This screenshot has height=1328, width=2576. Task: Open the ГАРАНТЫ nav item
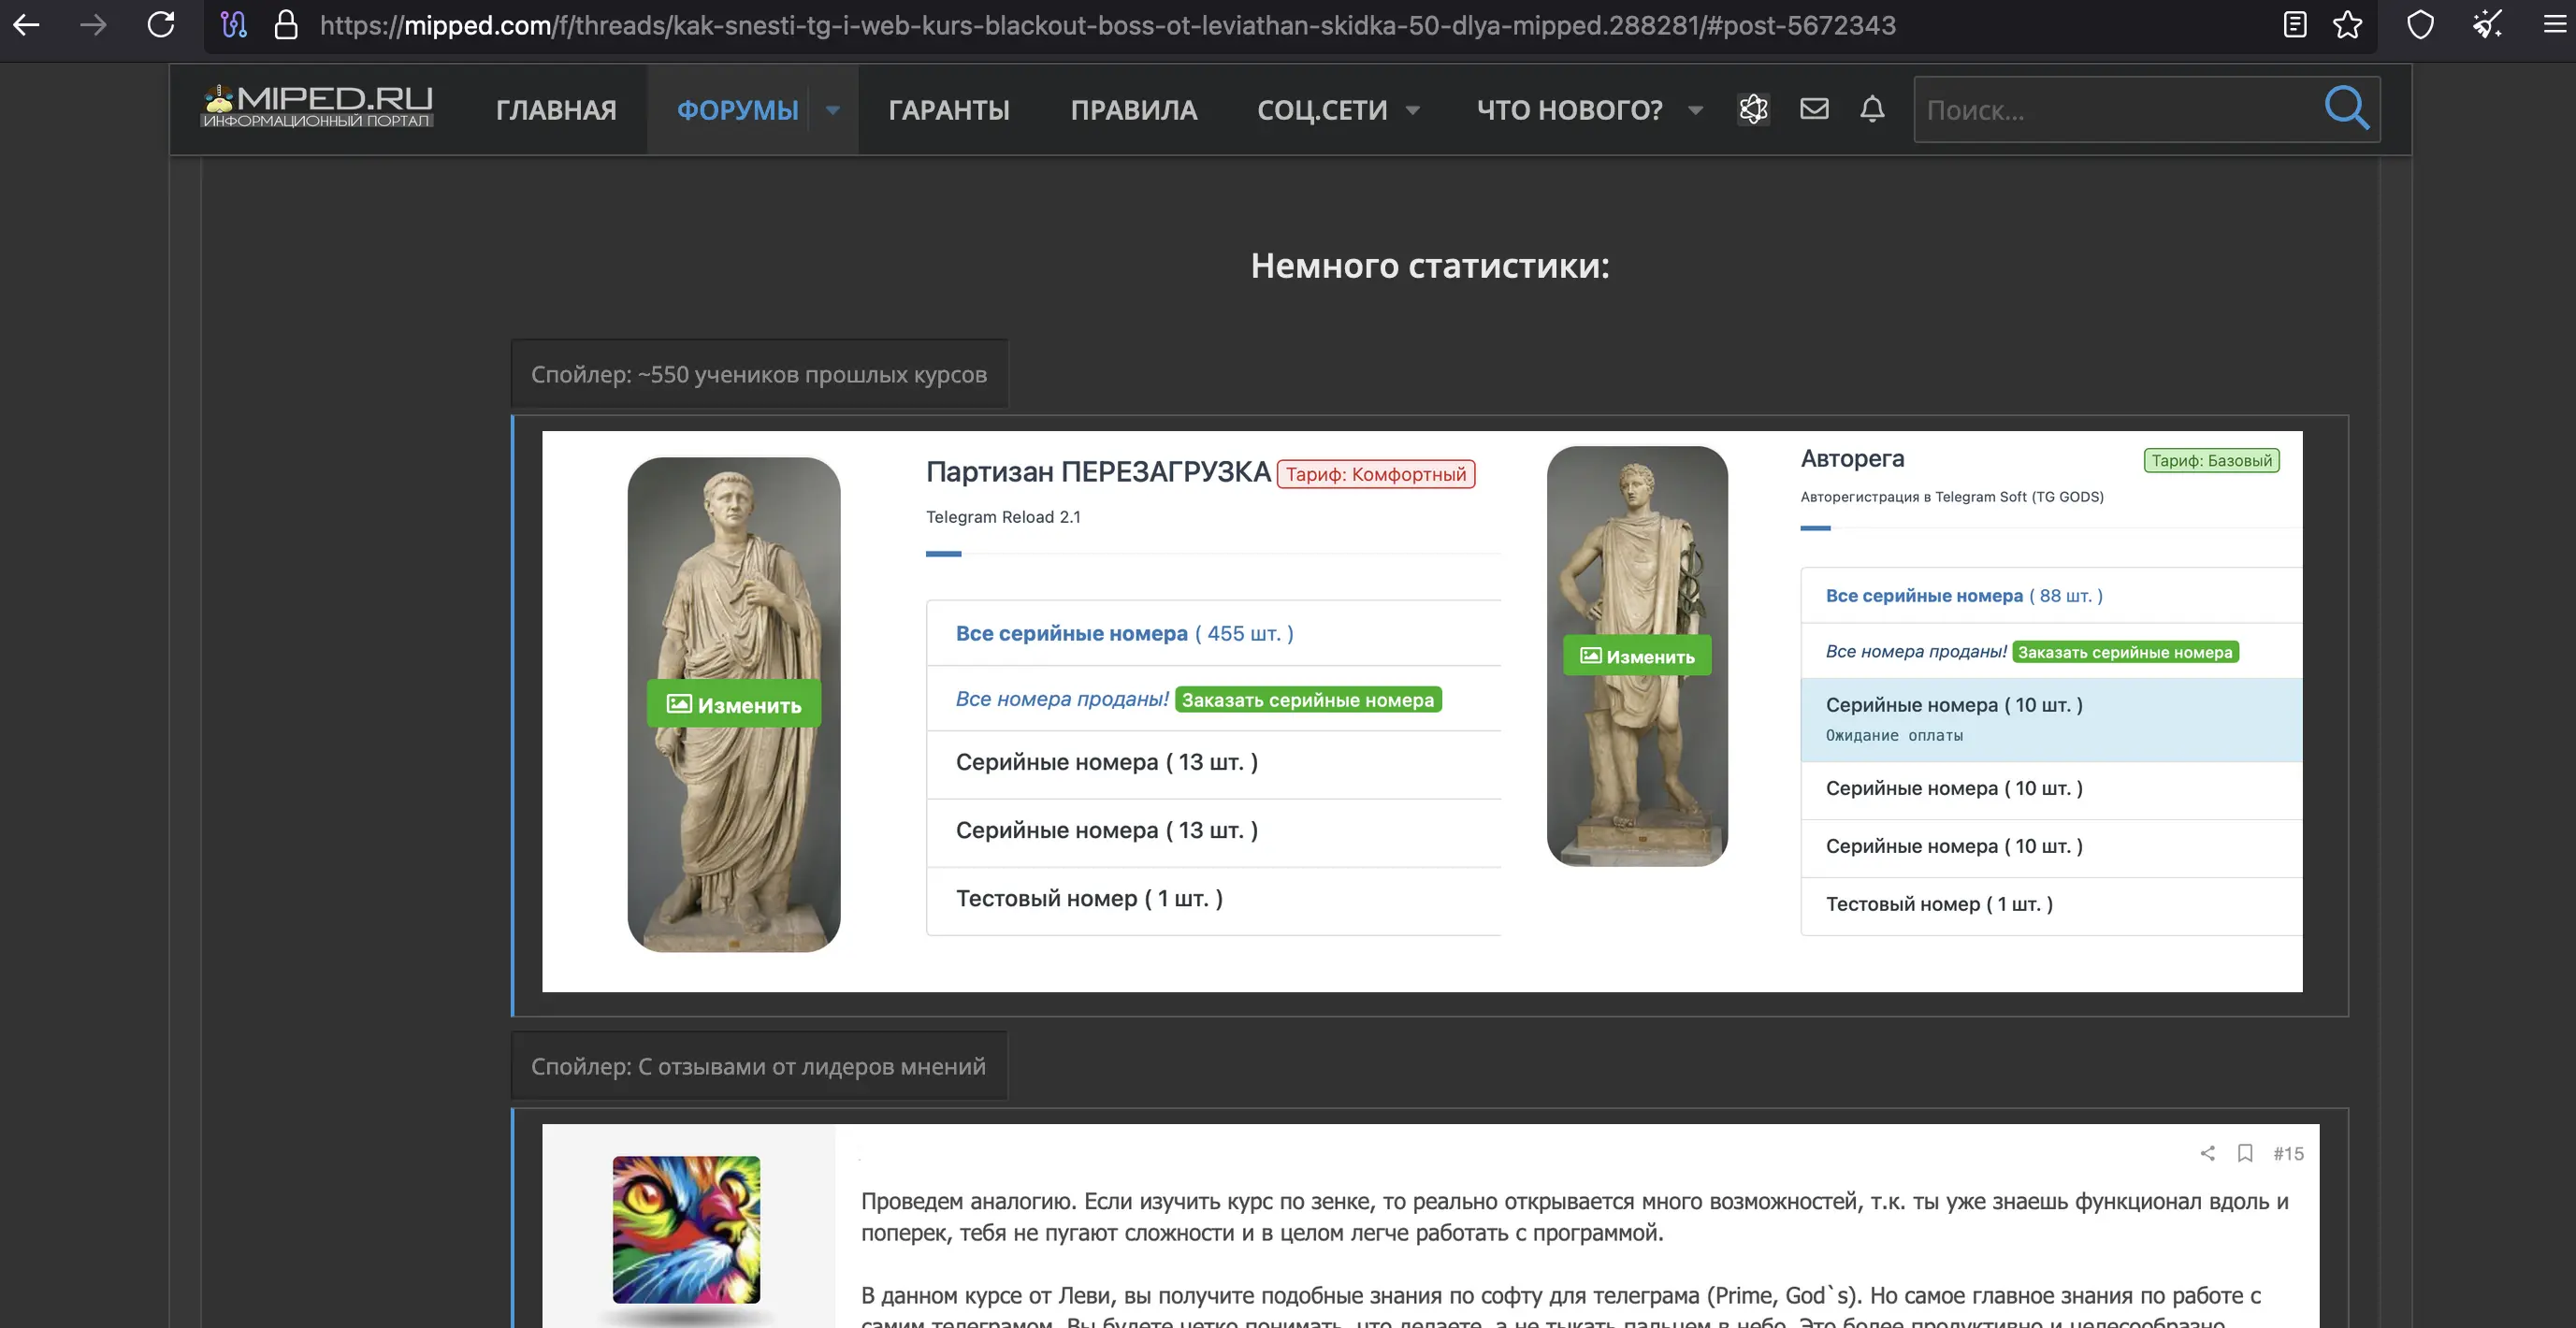[x=949, y=110]
